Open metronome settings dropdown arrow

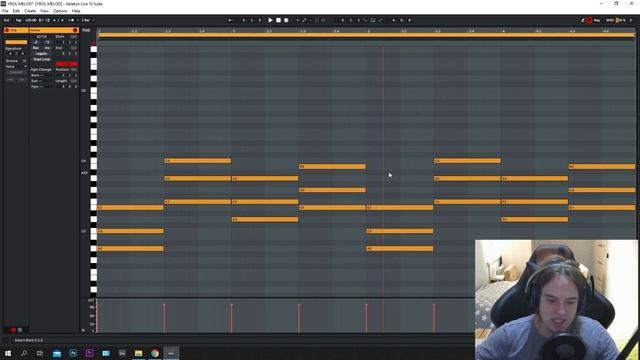[78, 20]
